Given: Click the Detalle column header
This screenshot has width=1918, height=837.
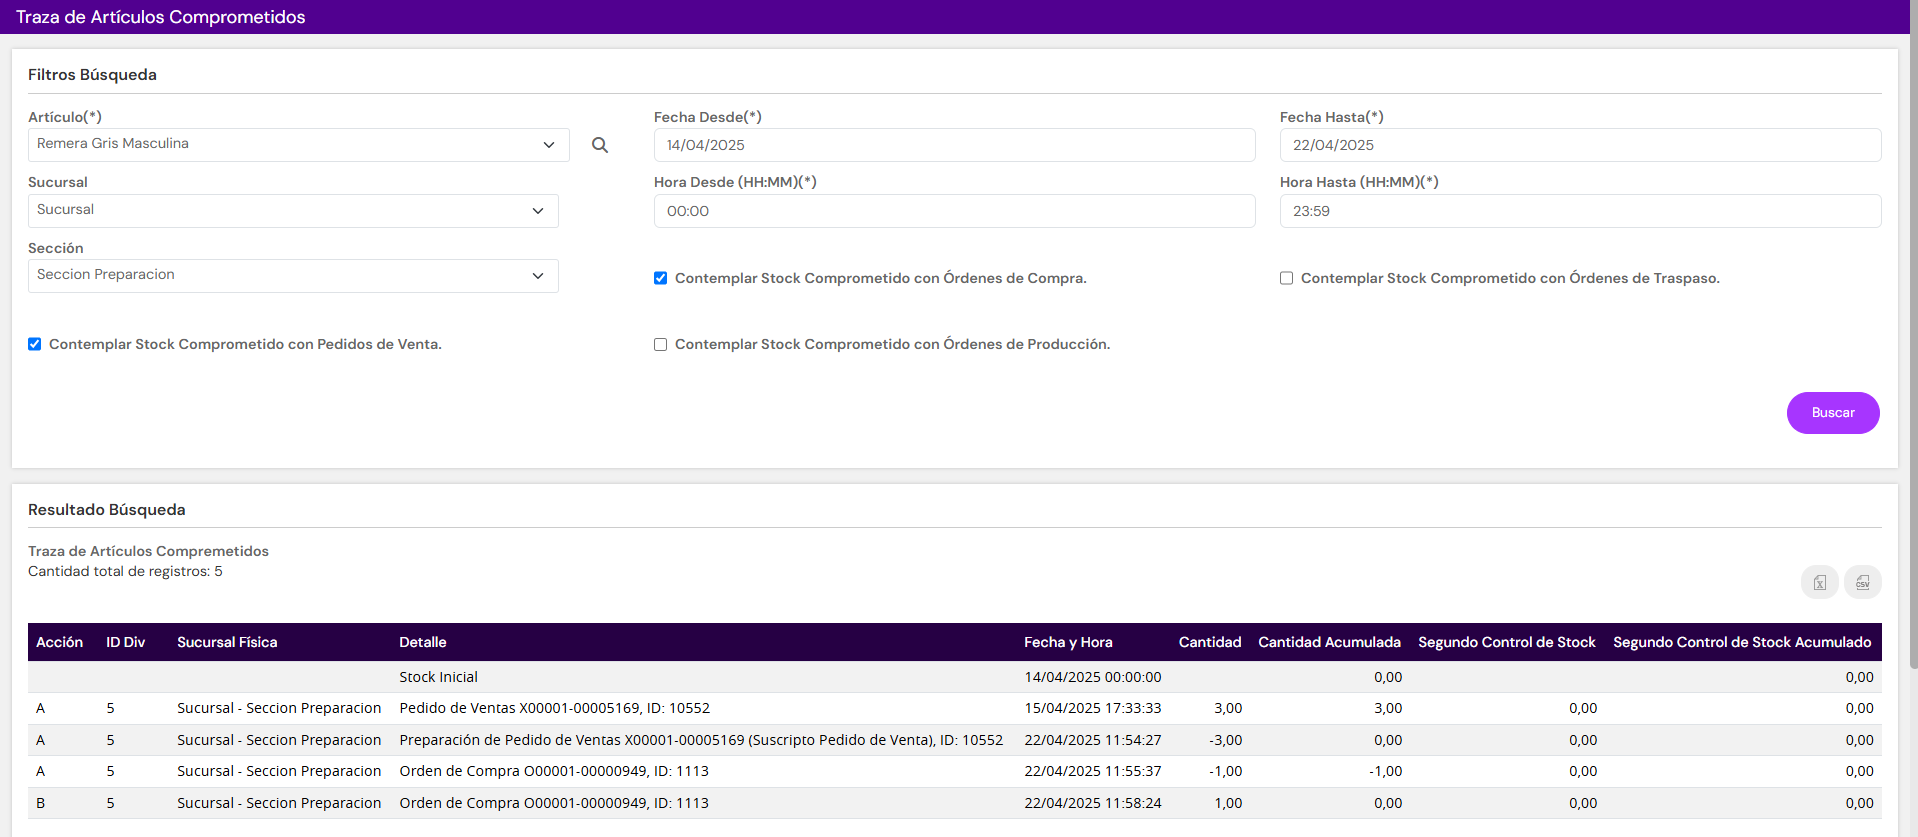Looking at the screenshot, I should [423, 643].
